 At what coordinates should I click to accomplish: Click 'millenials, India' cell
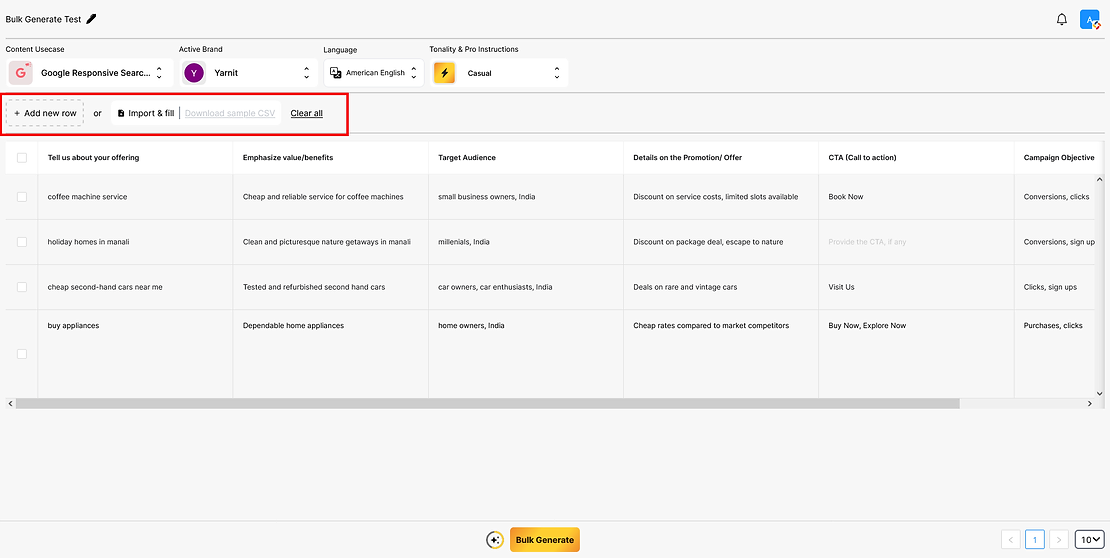point(526,242)
